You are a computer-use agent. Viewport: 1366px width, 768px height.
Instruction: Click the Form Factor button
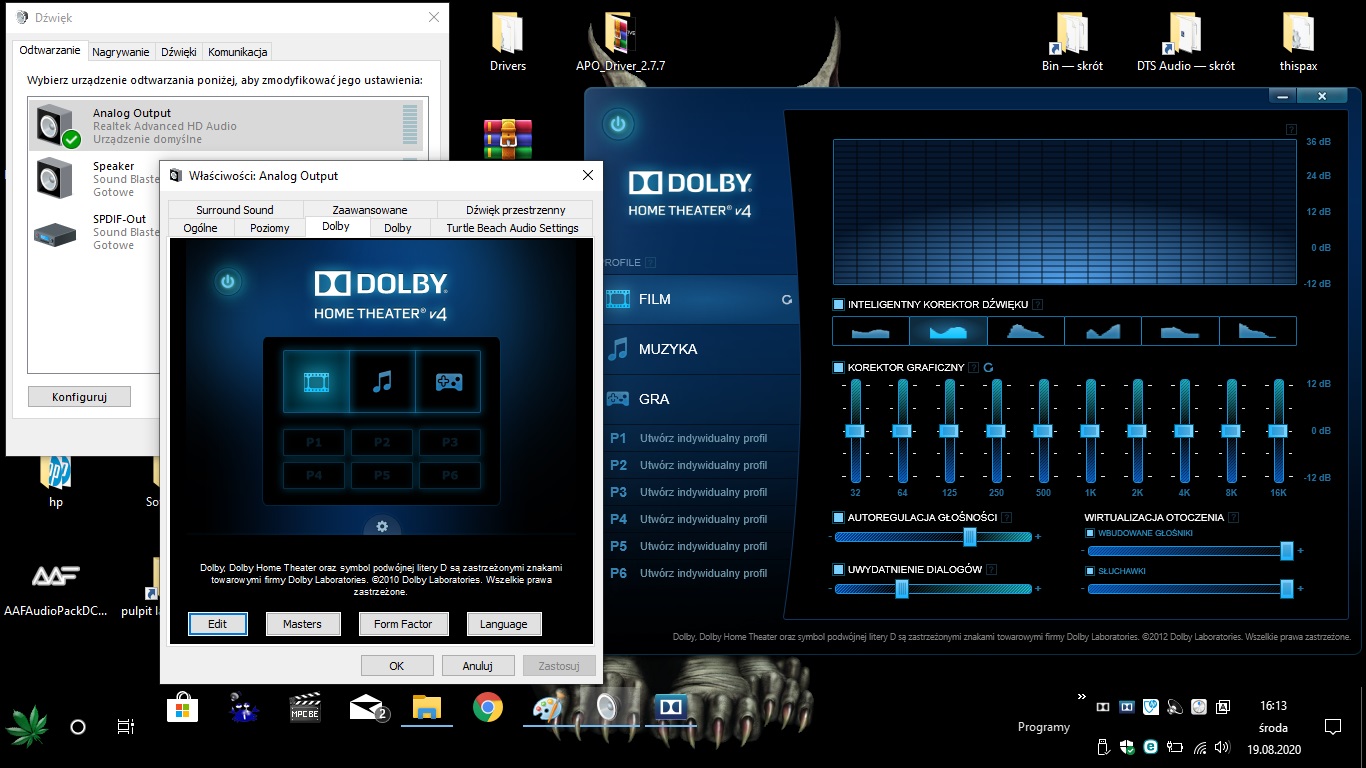tap(403, 624)
